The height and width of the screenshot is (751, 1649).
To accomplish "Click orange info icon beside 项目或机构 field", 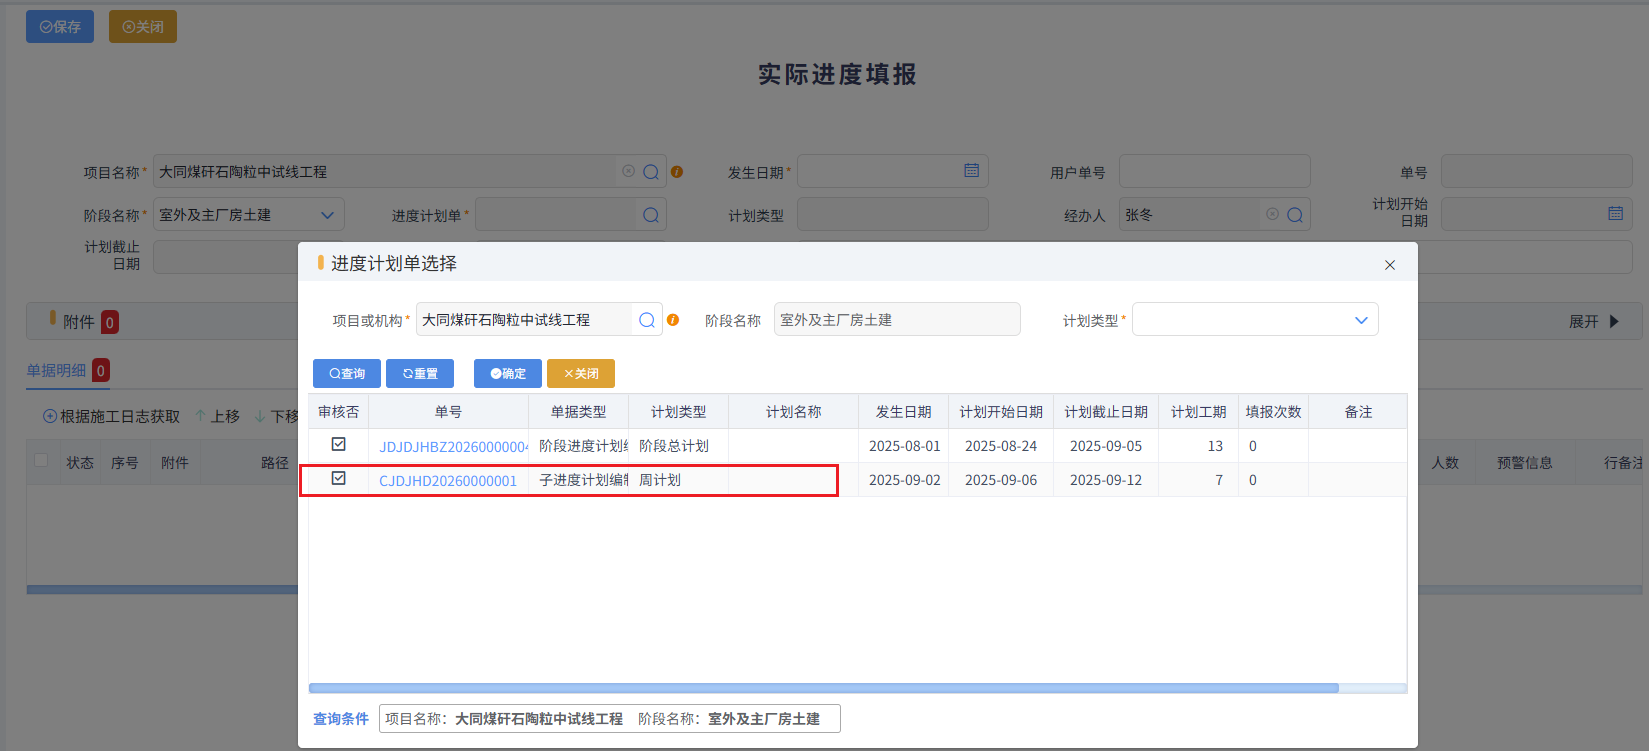I will pos(673,320).
